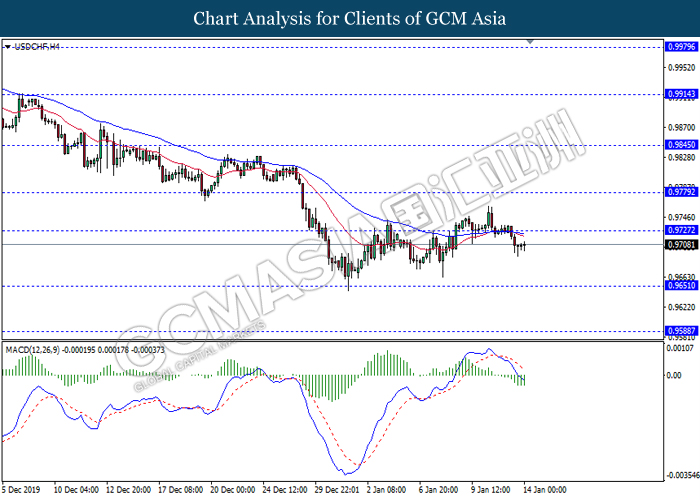The height and width of the screenshot is (500, 700).
Task: Select the 0.96220 axis price value
Action: (682, 307)
